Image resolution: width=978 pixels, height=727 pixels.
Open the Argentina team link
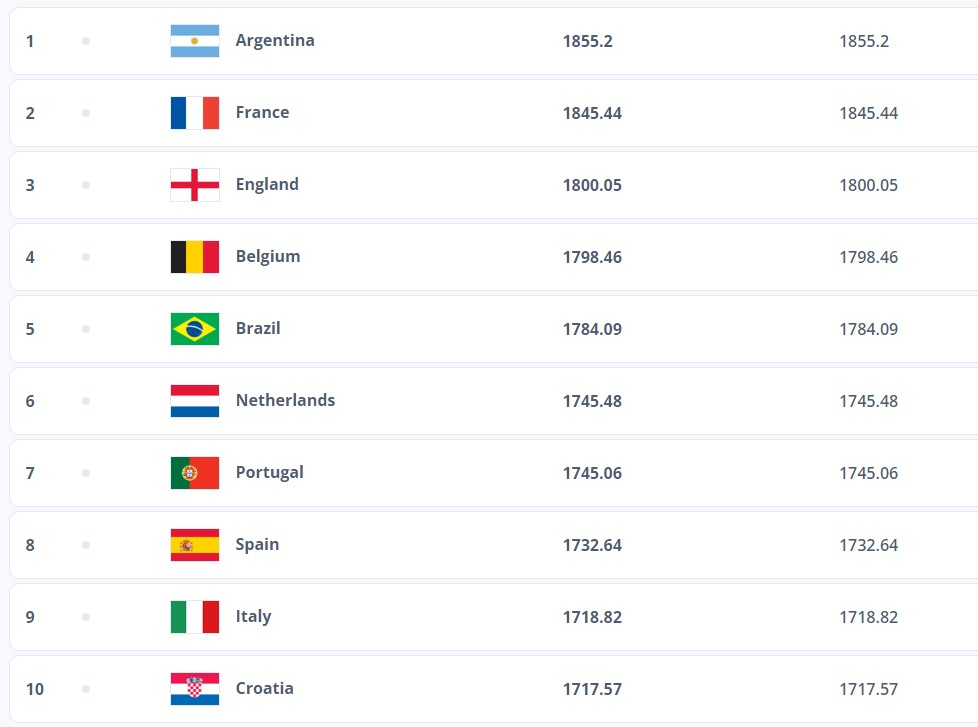pos(275,41)
